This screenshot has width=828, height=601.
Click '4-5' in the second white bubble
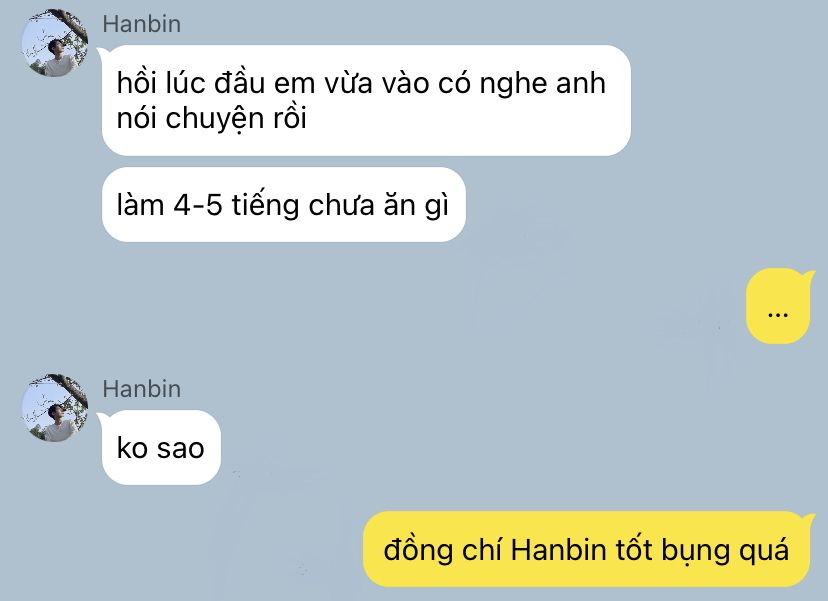tap(197, 205)
